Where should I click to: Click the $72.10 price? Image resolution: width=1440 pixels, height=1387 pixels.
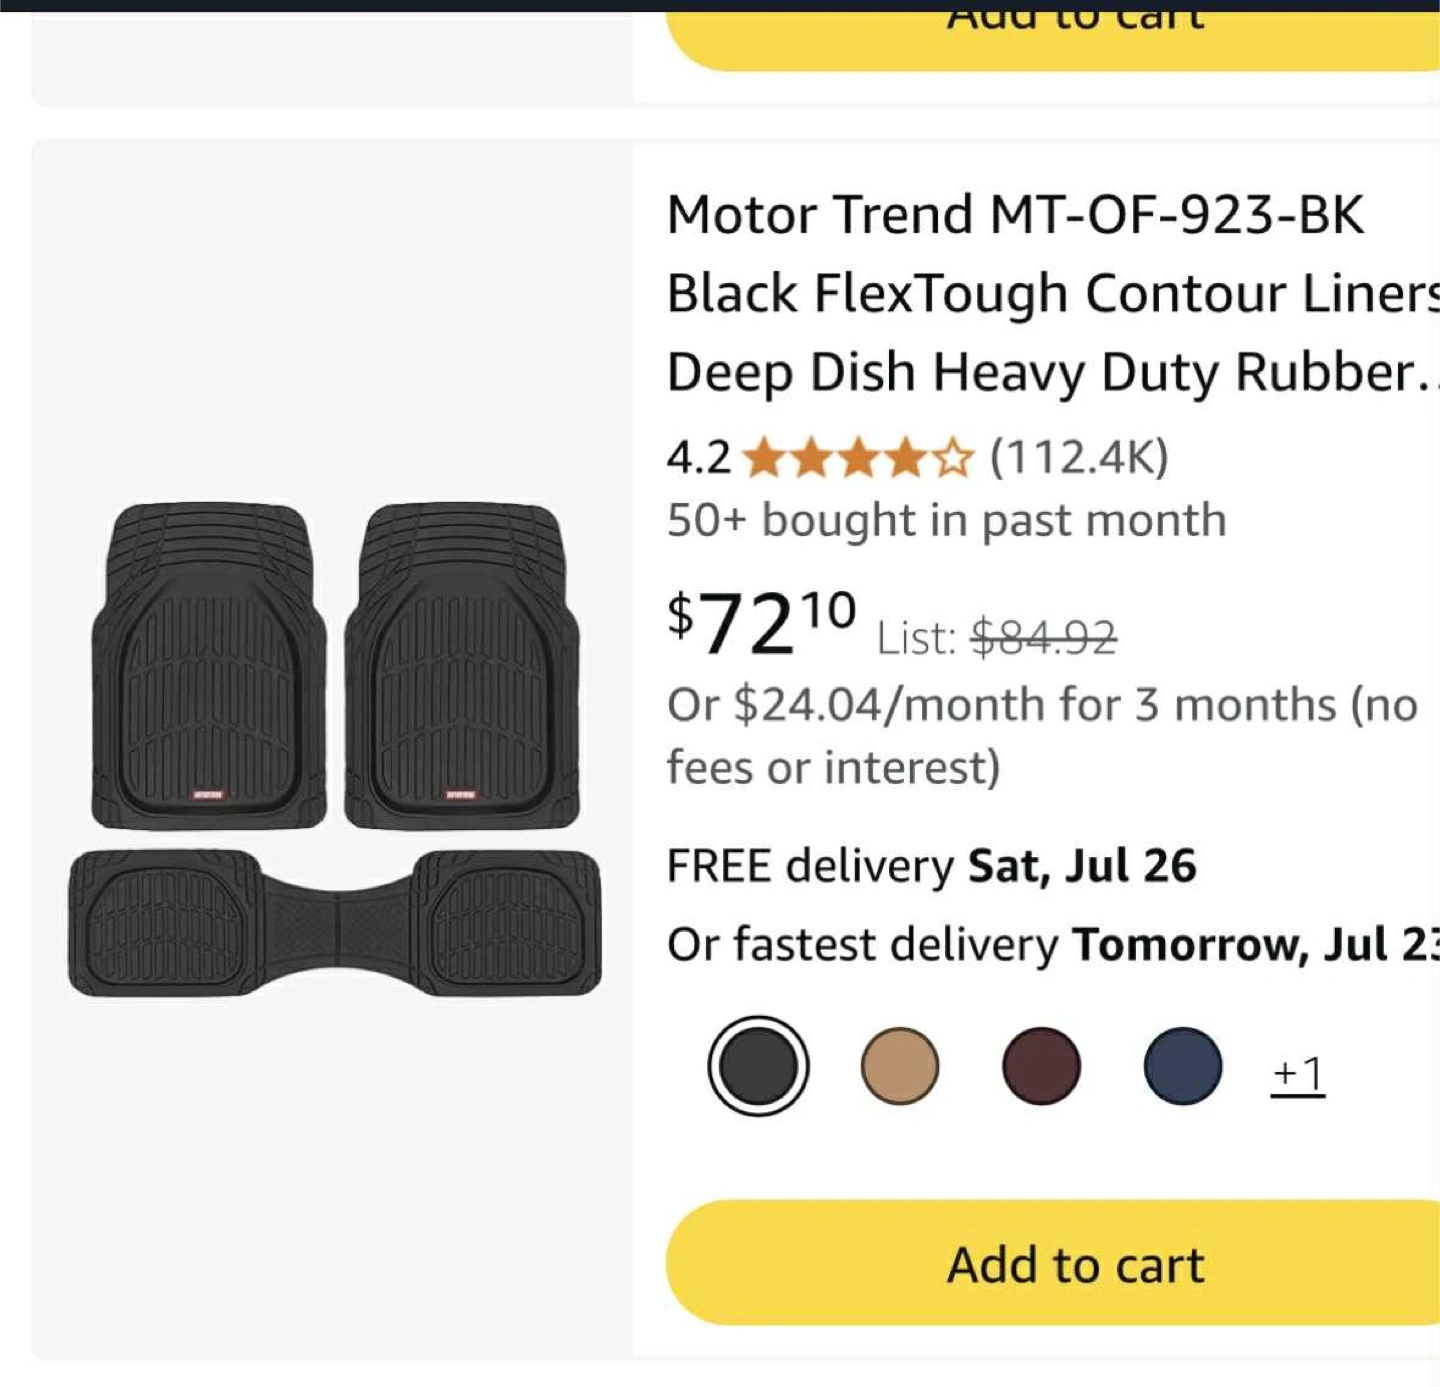coord(762,623)
